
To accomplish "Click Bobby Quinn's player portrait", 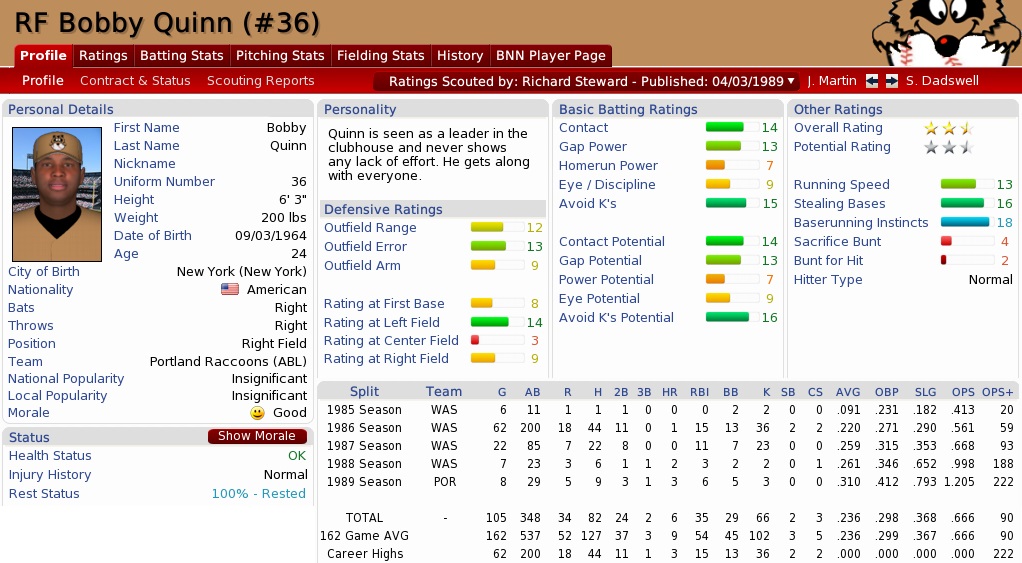I will tap(57, 194).
